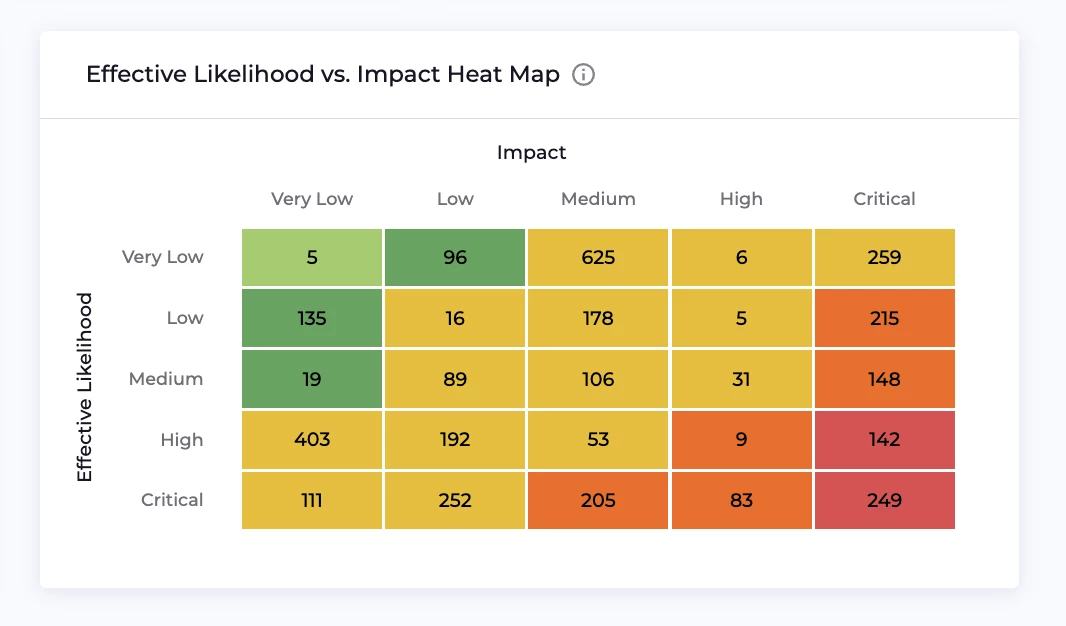Click the cell with value 111

click(312, 500)
